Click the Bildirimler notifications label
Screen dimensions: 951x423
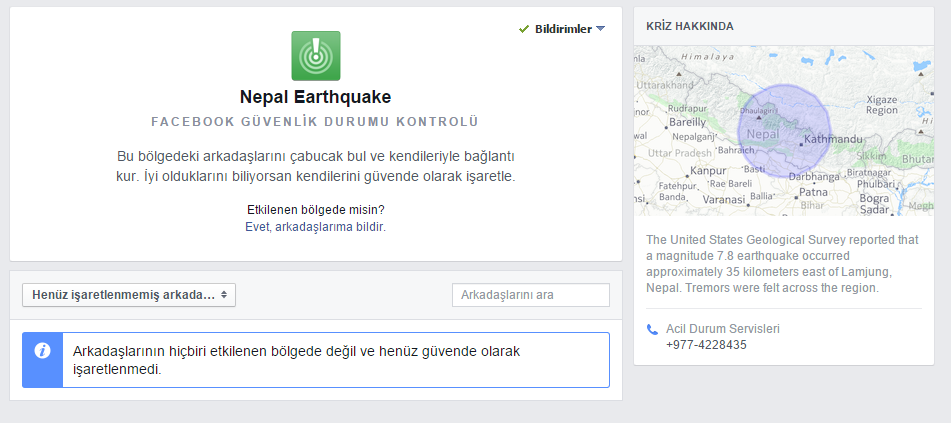point(563,29)
